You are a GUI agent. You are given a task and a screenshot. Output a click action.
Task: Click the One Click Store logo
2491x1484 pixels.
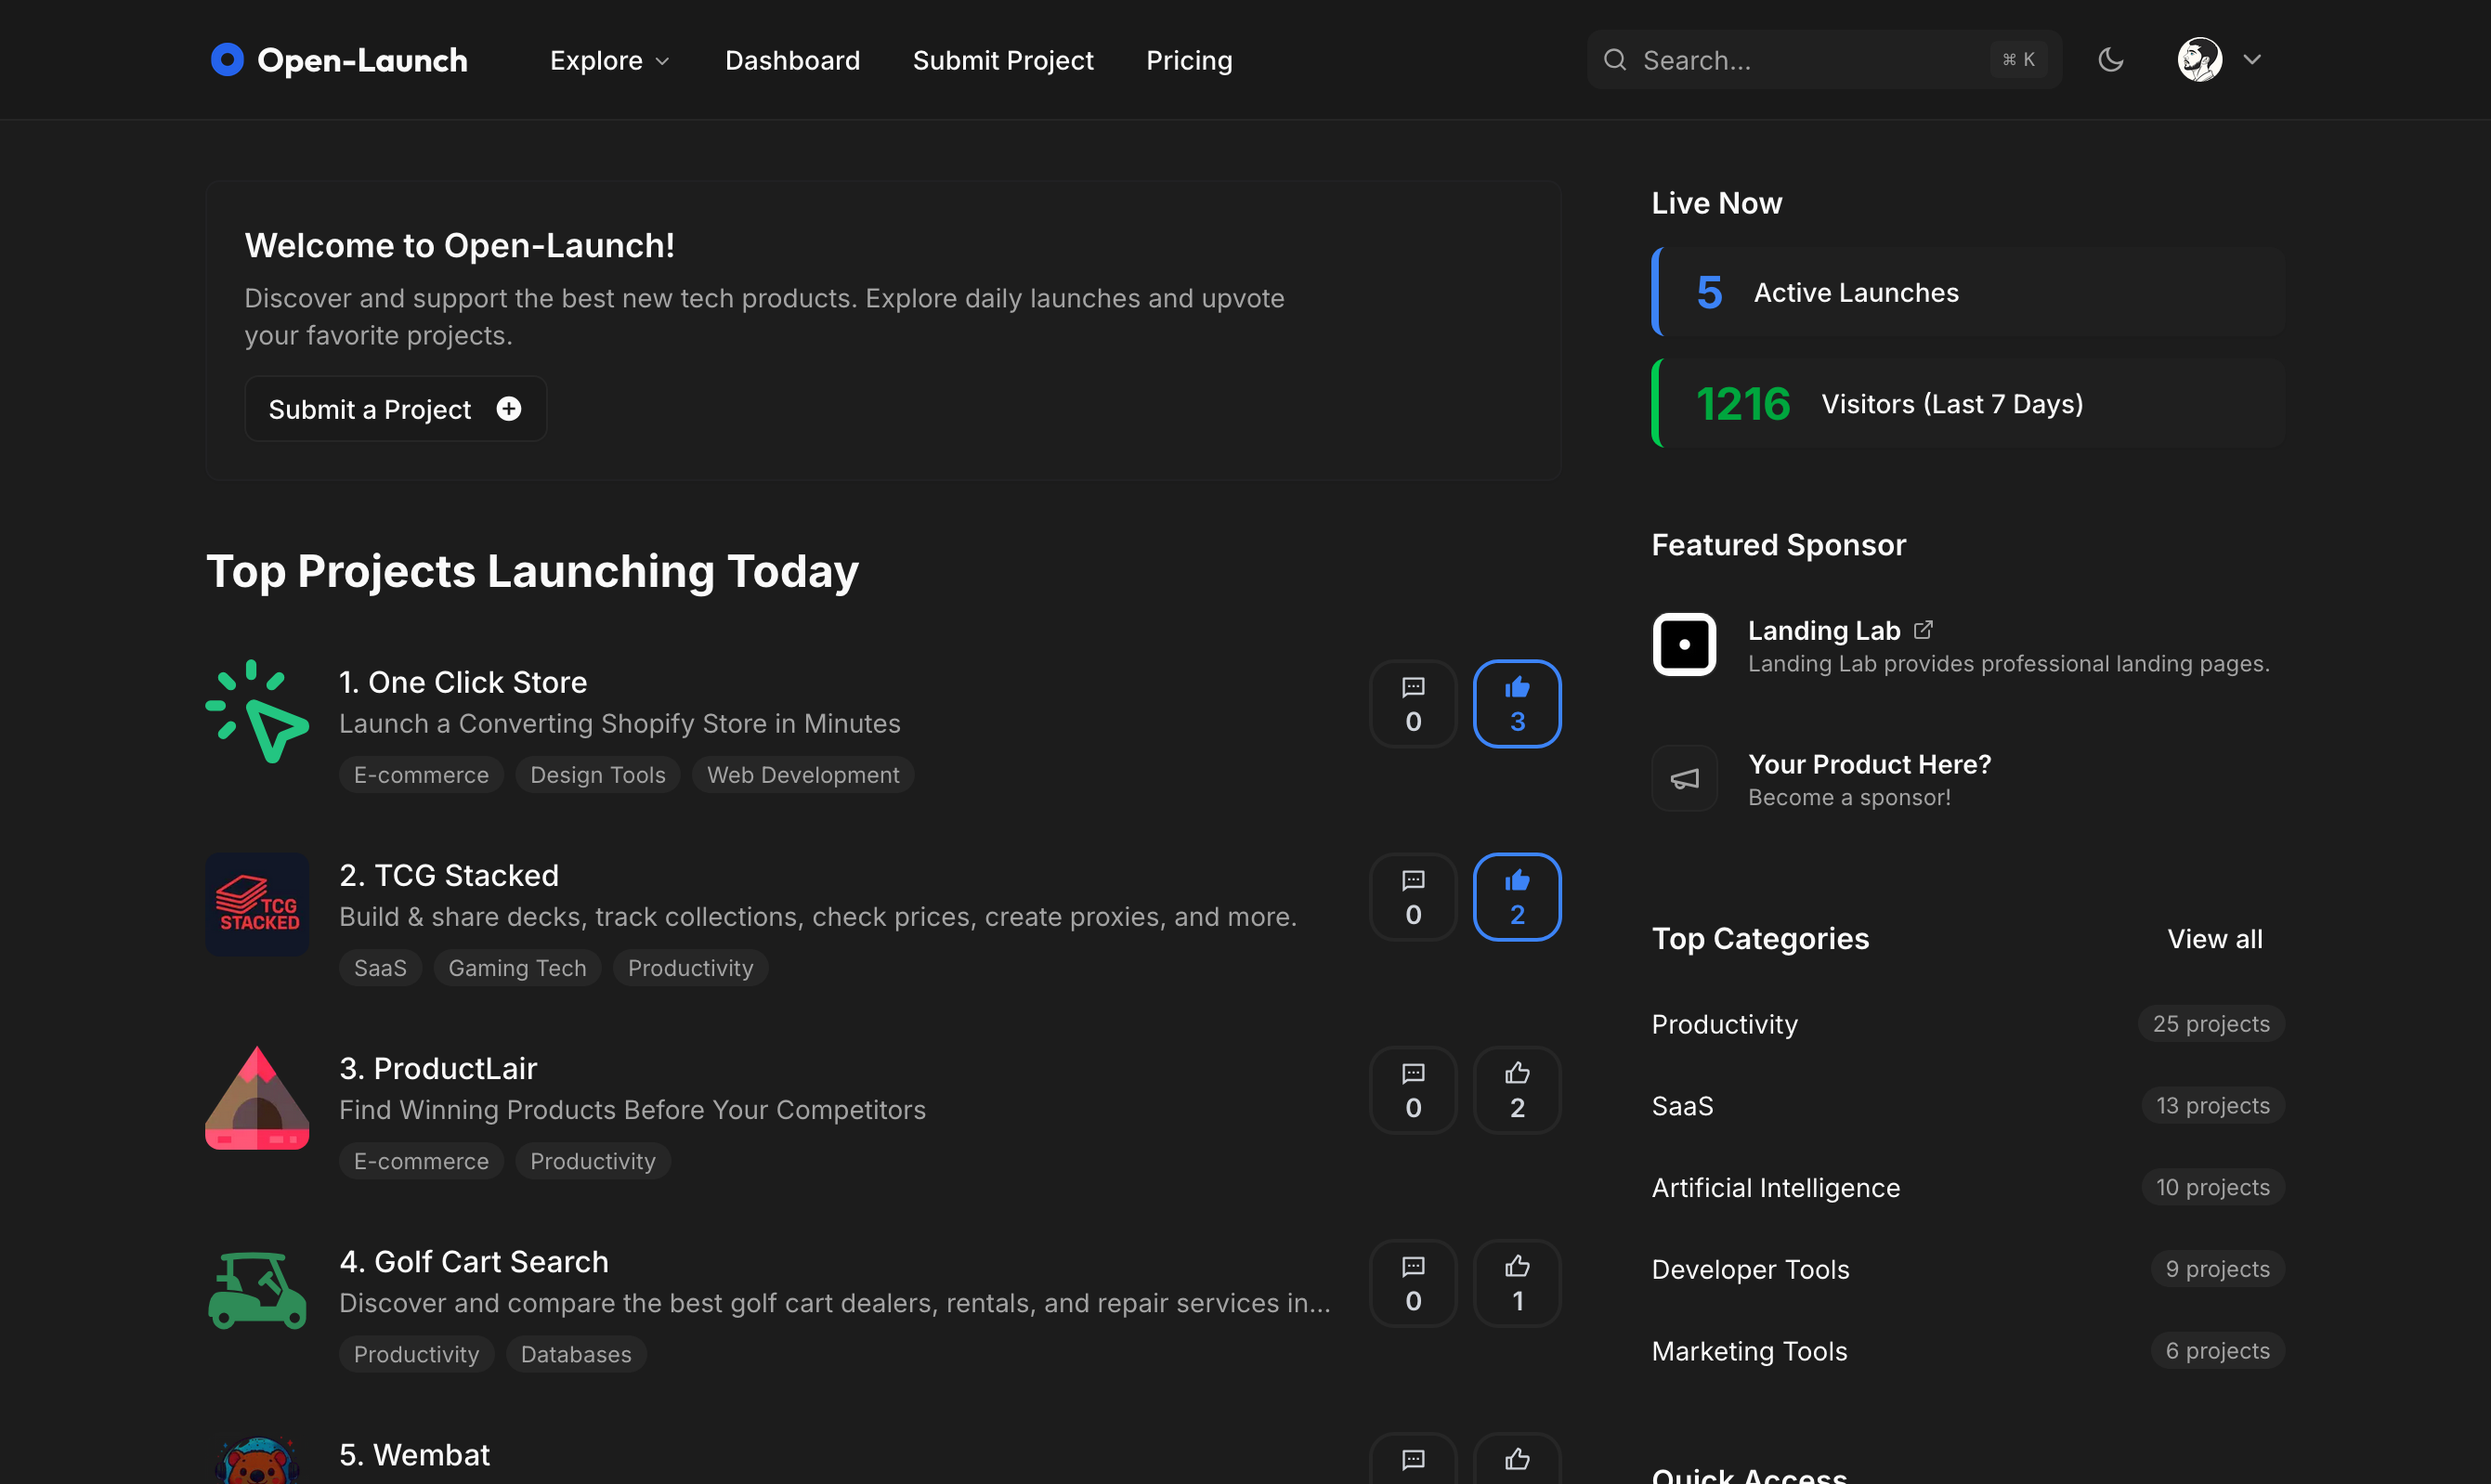coord(257,711)
